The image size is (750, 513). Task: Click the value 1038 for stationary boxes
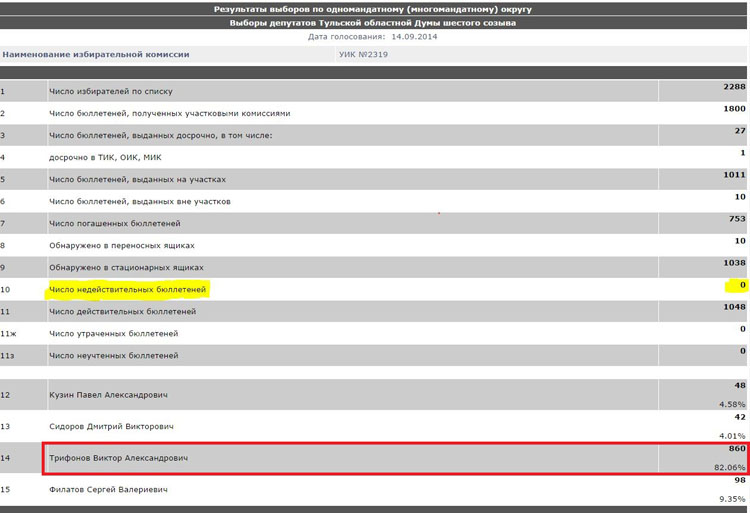pyautogui.click(x=734, y=263)
